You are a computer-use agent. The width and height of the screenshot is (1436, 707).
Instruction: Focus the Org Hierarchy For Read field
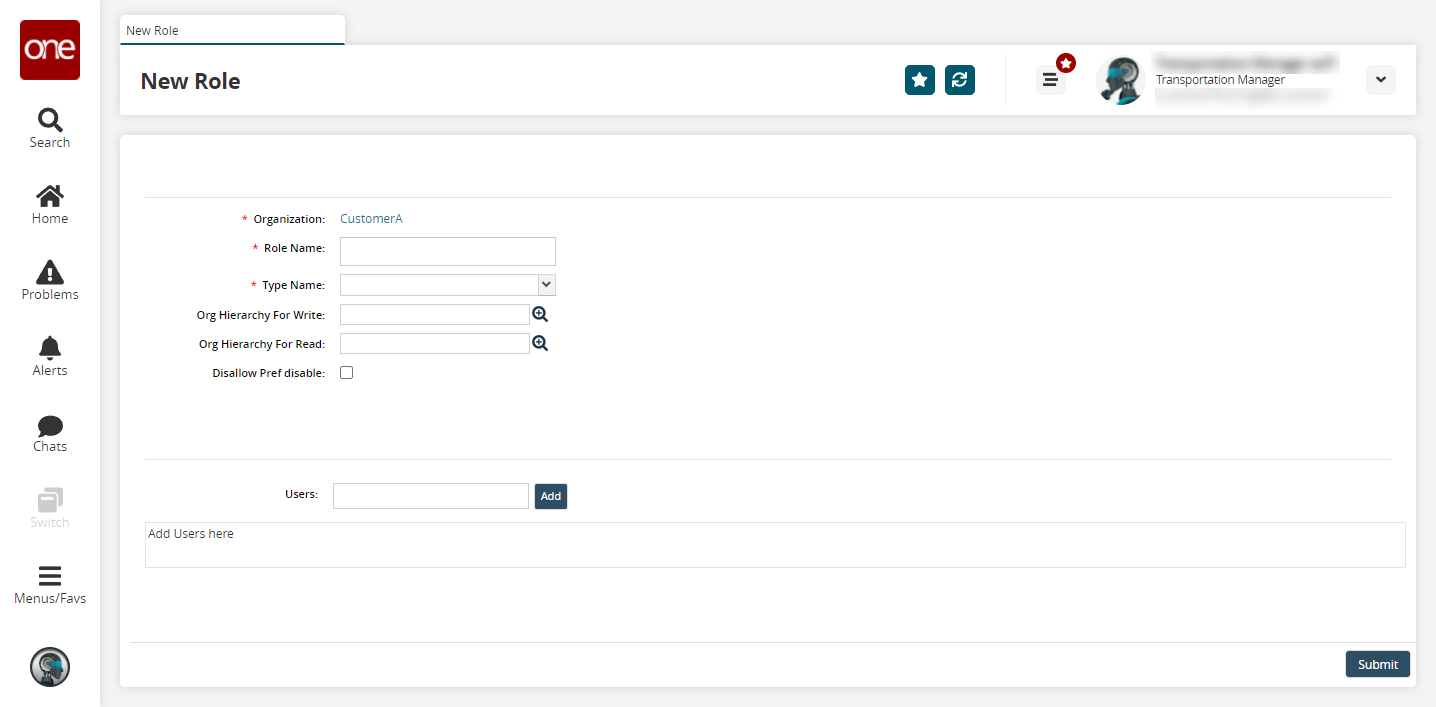pyautogui.click(x=435, y=344)
